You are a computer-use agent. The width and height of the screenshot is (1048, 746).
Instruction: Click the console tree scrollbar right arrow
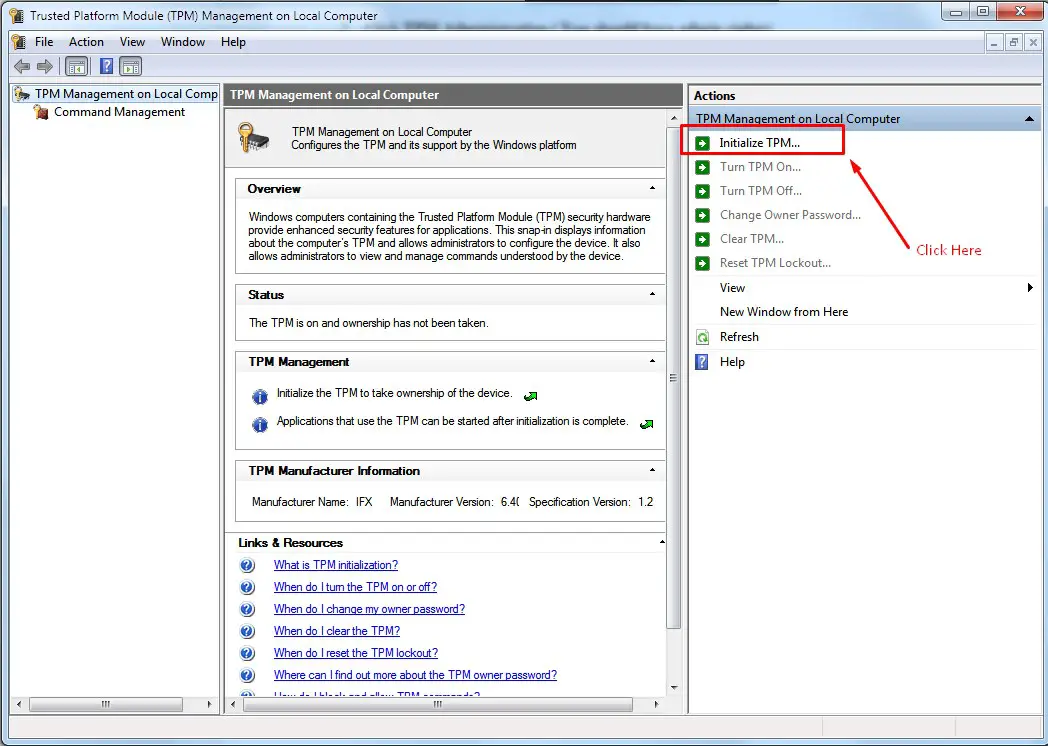(x=209, y=705)
